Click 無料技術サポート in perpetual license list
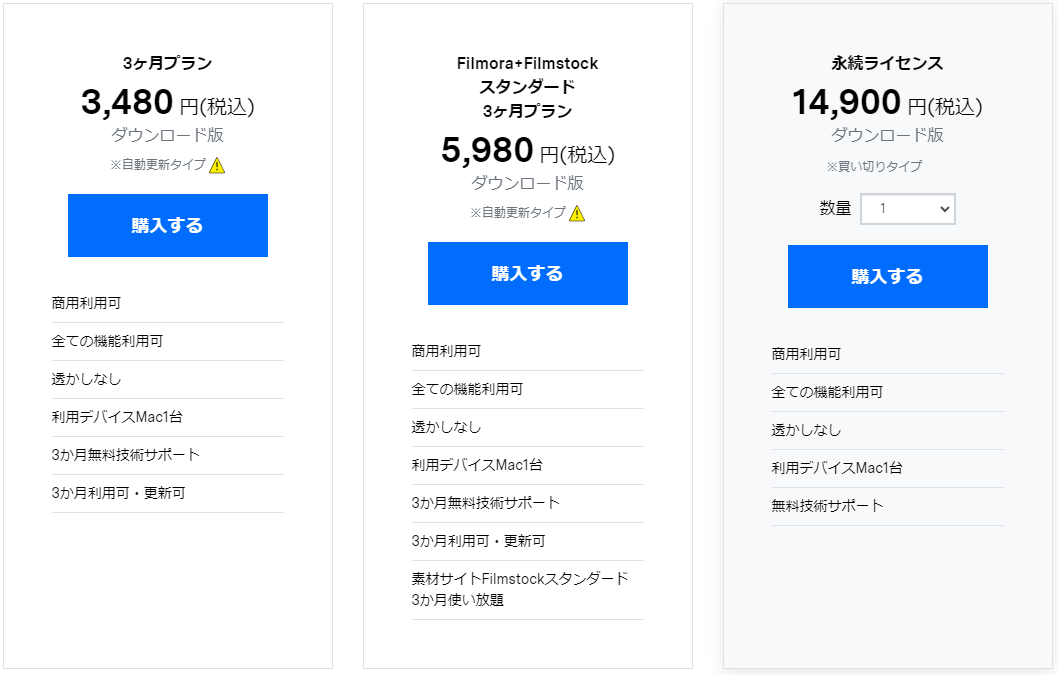 (x=827, y=506)
